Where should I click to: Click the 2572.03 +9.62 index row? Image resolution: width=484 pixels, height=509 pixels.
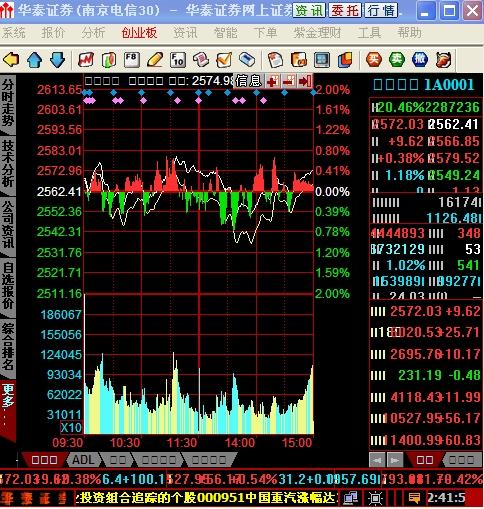click(x=426, y=311)
